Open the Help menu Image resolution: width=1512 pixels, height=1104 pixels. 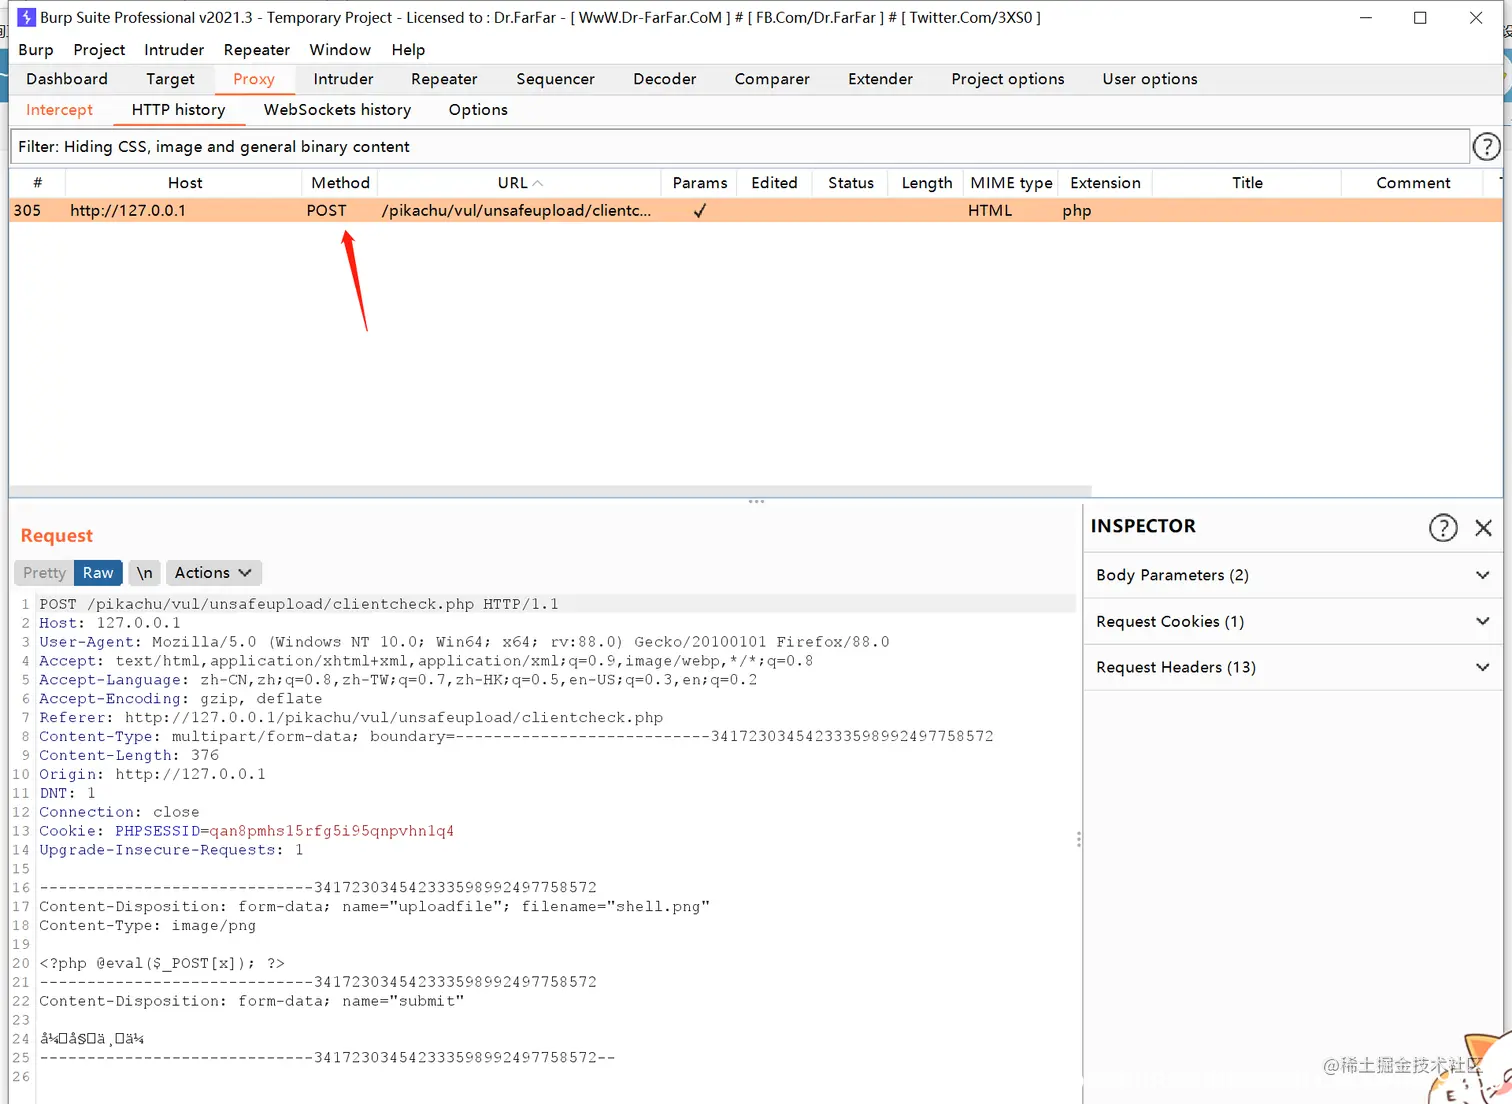[408, 49]
